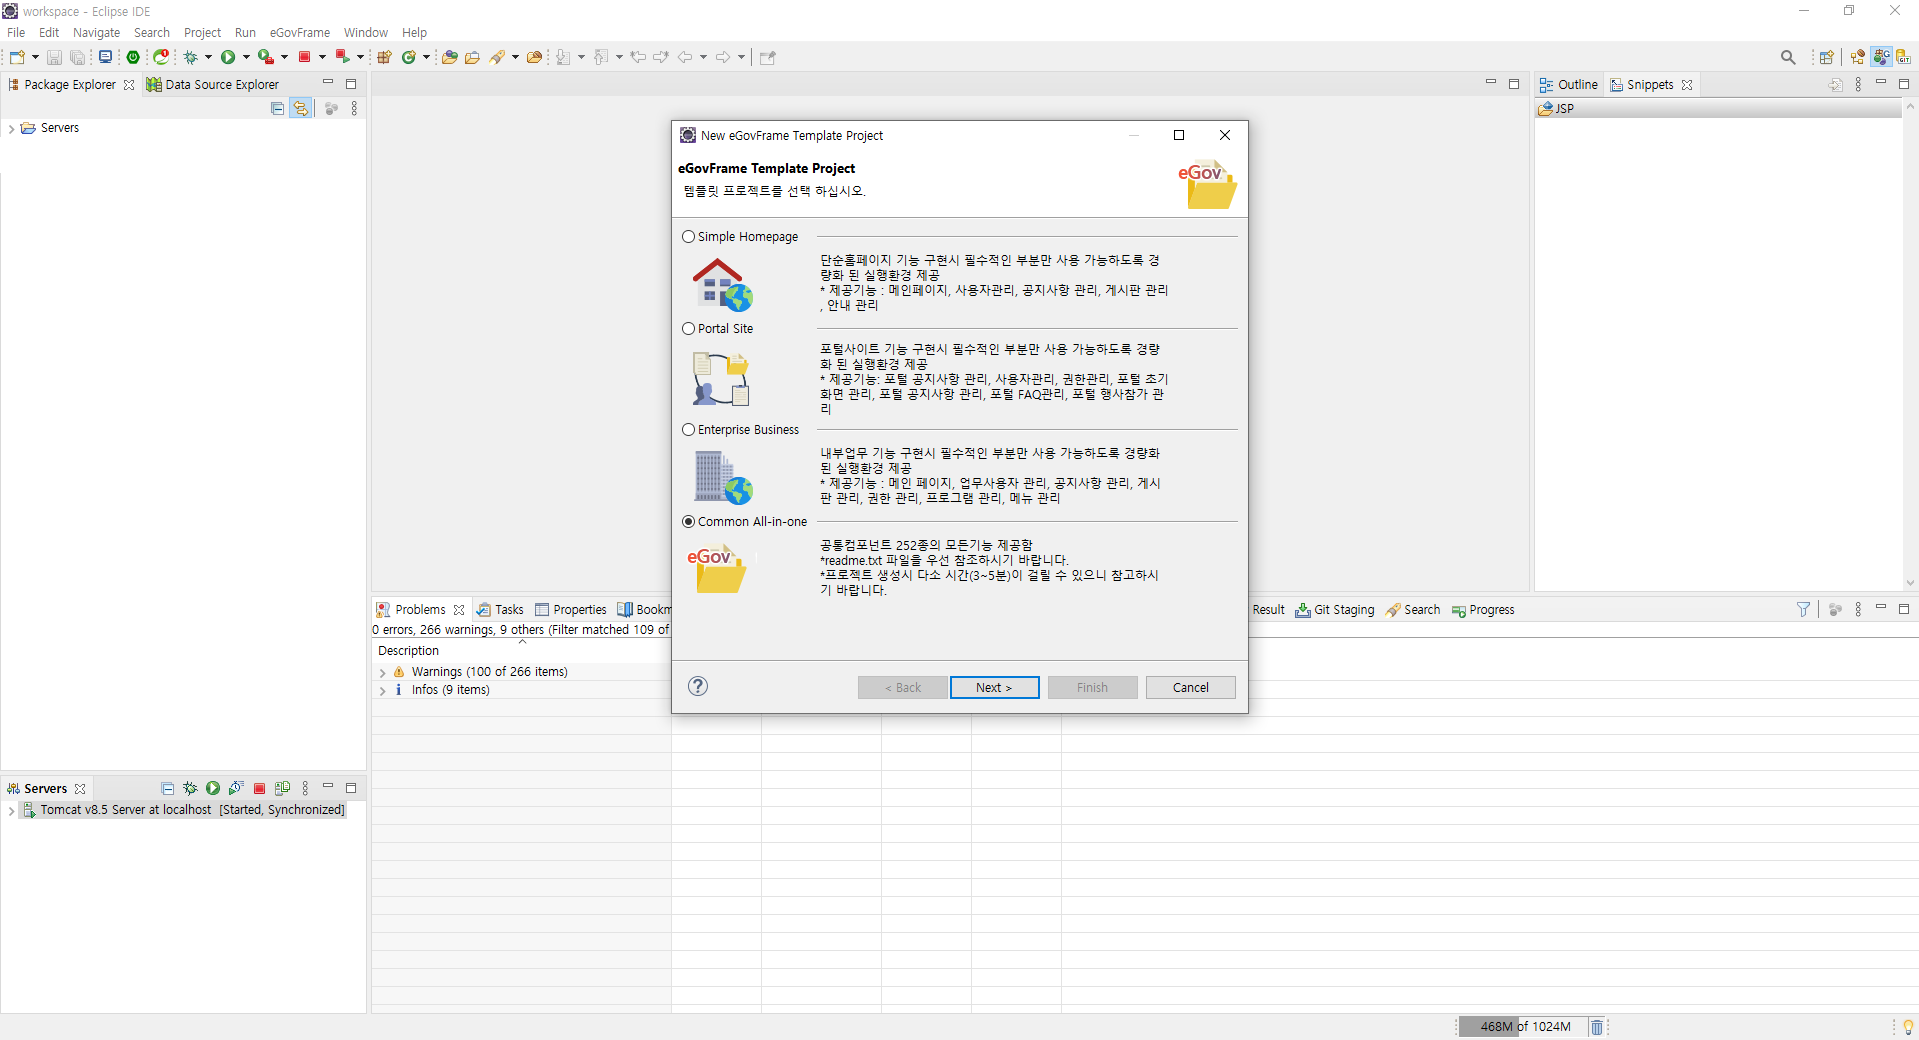Switch to the eGovFrame perspective icon

[1882, 57]
